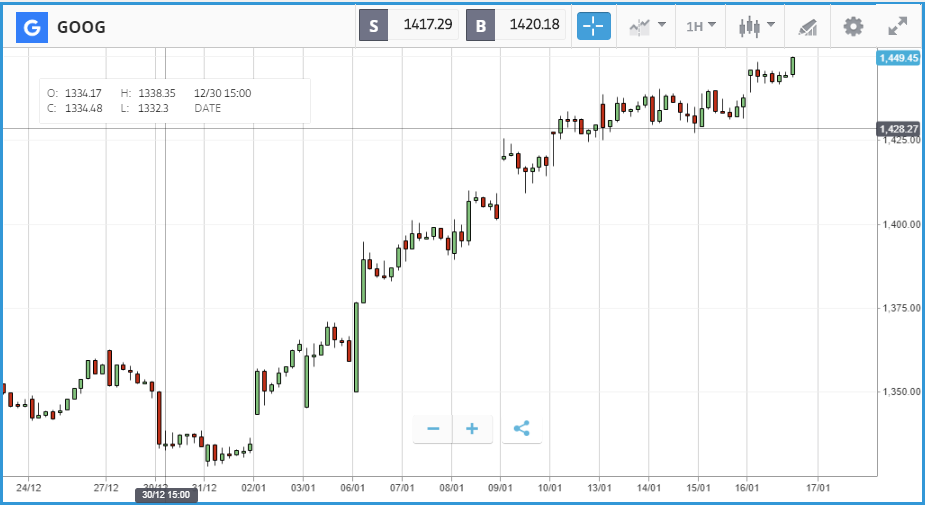Click the 15/01 date axis label
Viewport: 925px width, 505px height.
click(x=698, y=488)
